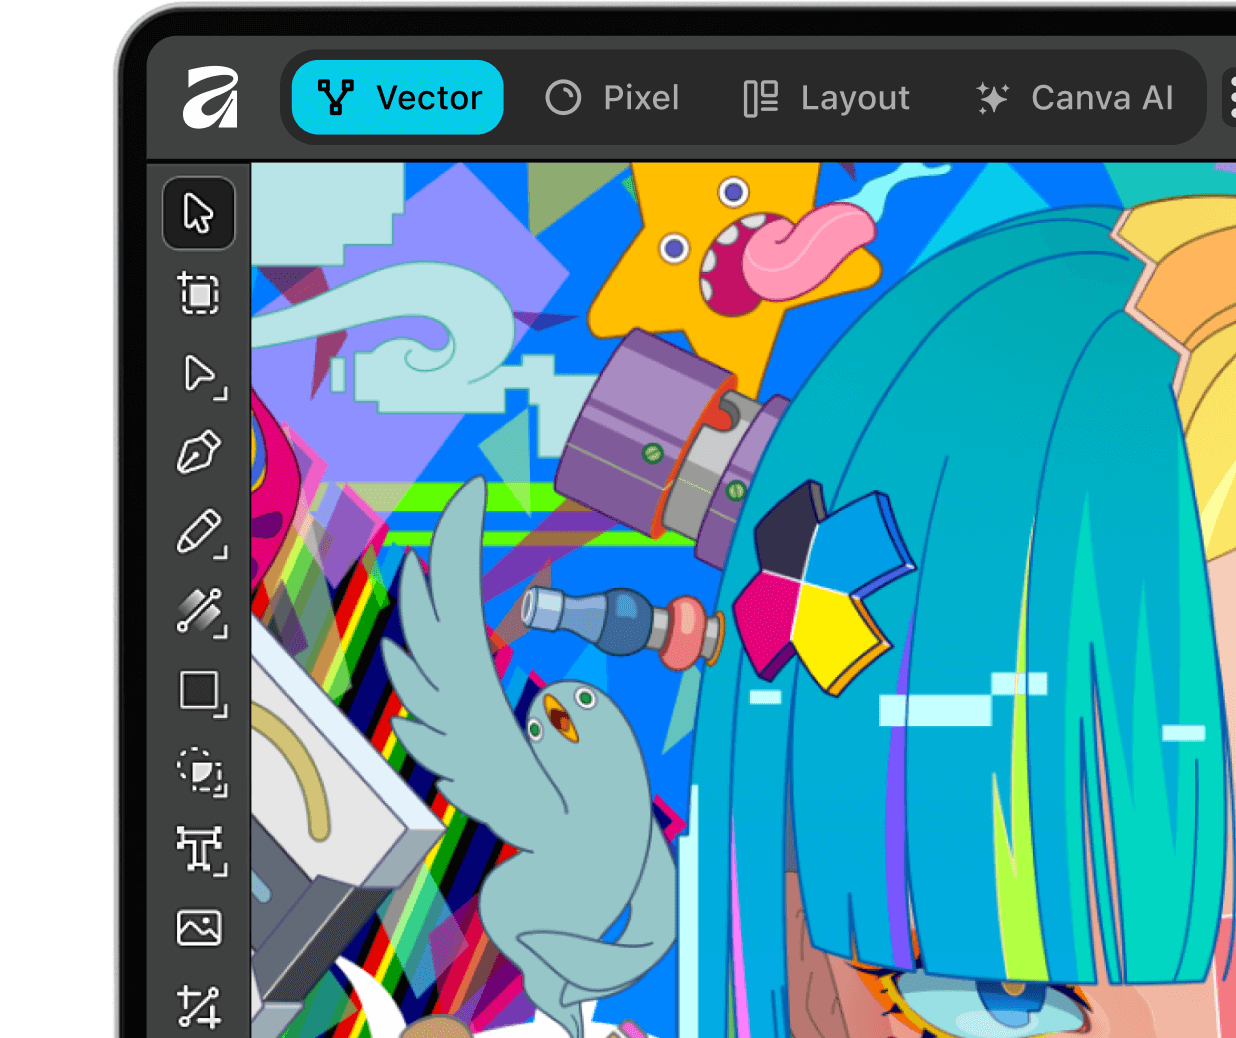
Task: Activate the Node tool
Action: [x=201, y=374]
